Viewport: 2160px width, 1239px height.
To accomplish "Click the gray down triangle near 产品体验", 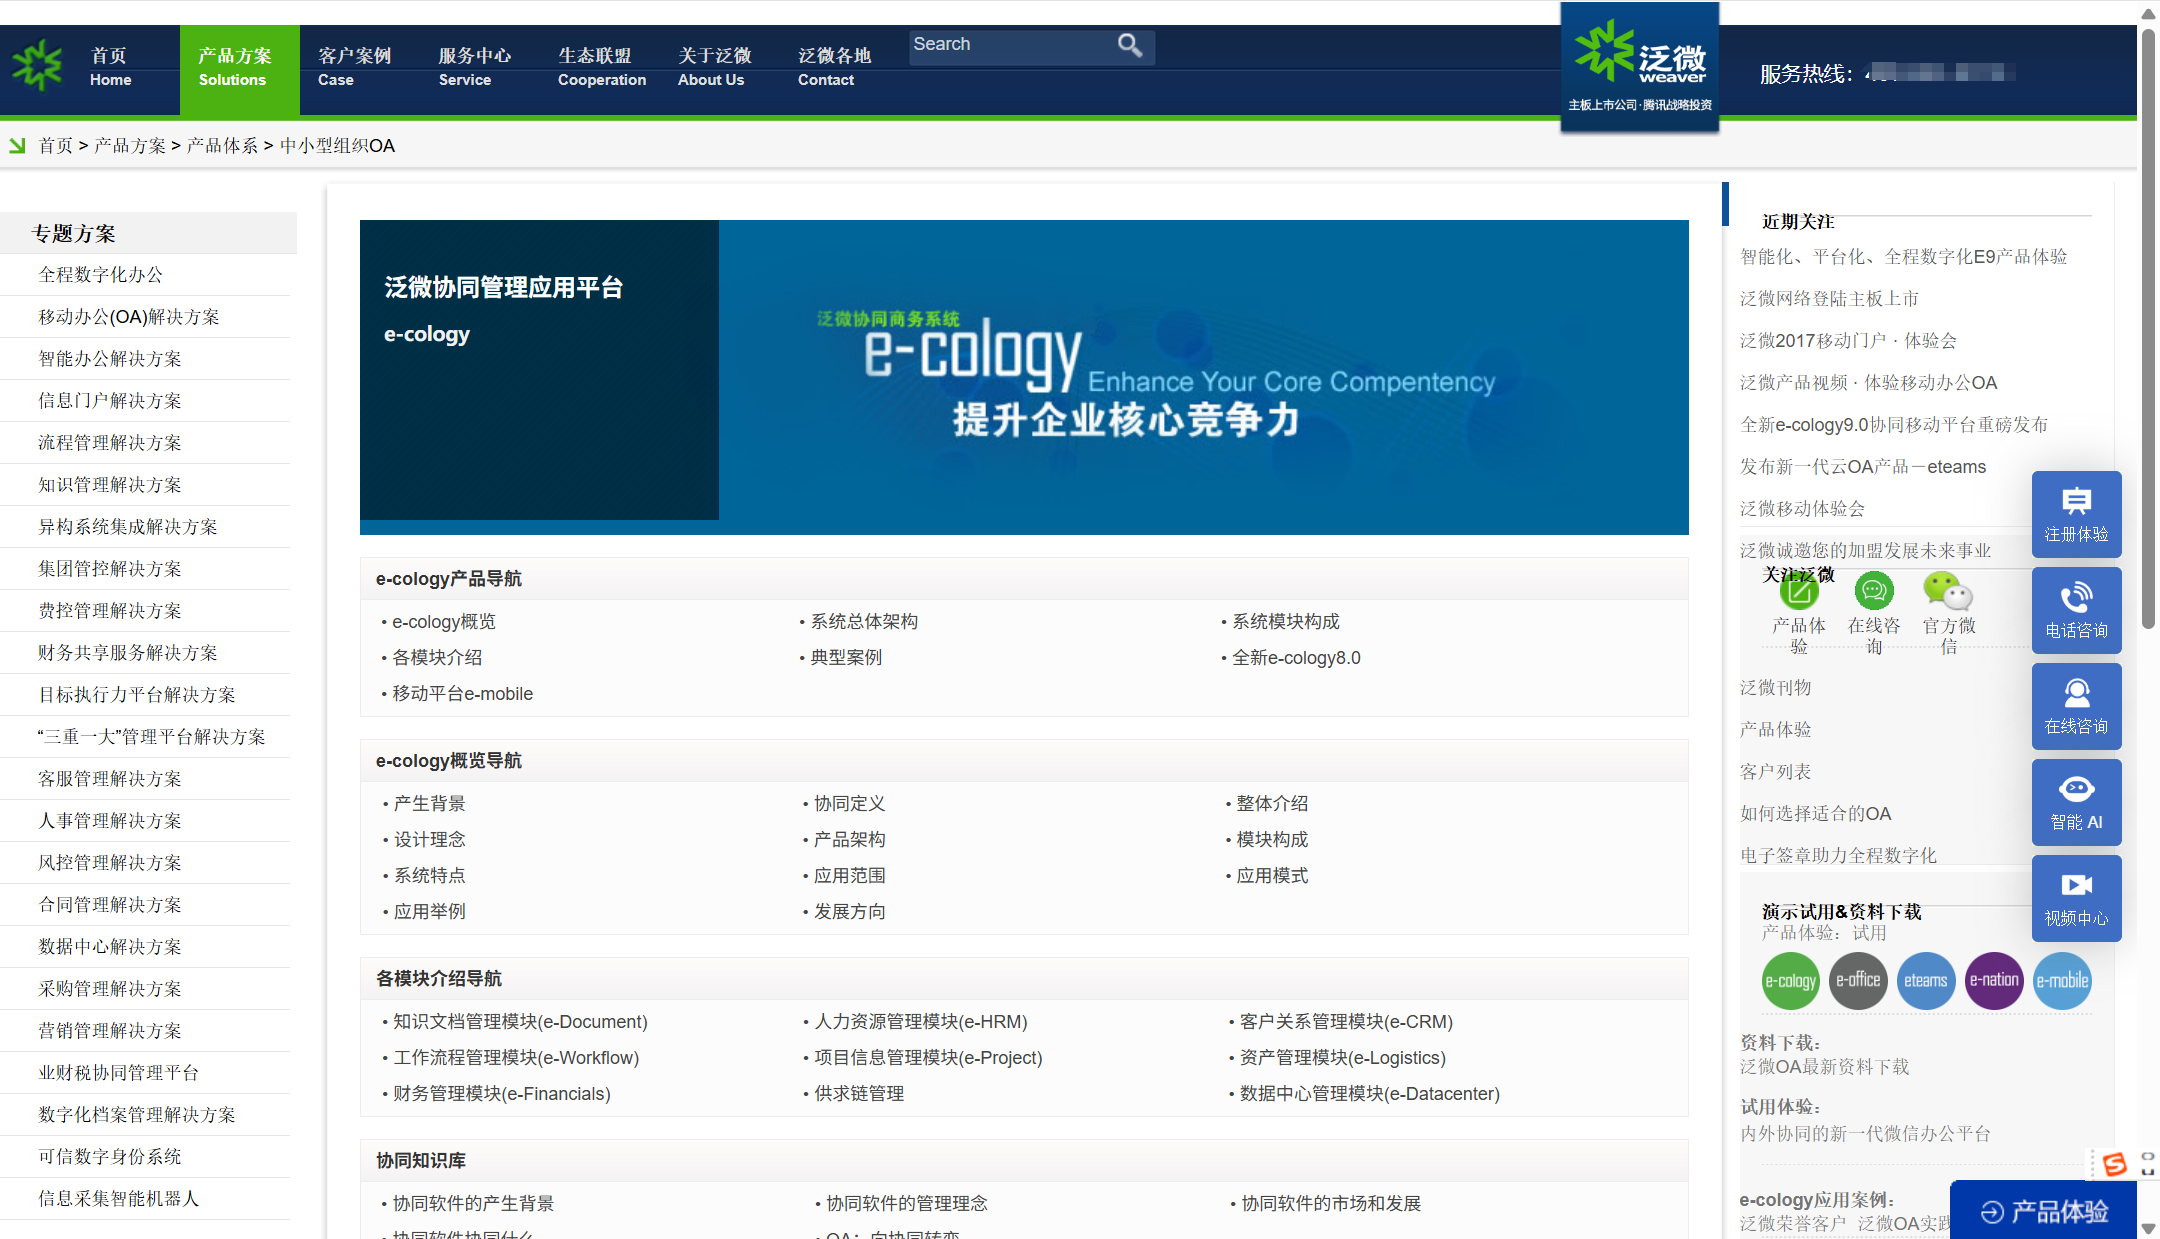I will tap(2147, 1227).
